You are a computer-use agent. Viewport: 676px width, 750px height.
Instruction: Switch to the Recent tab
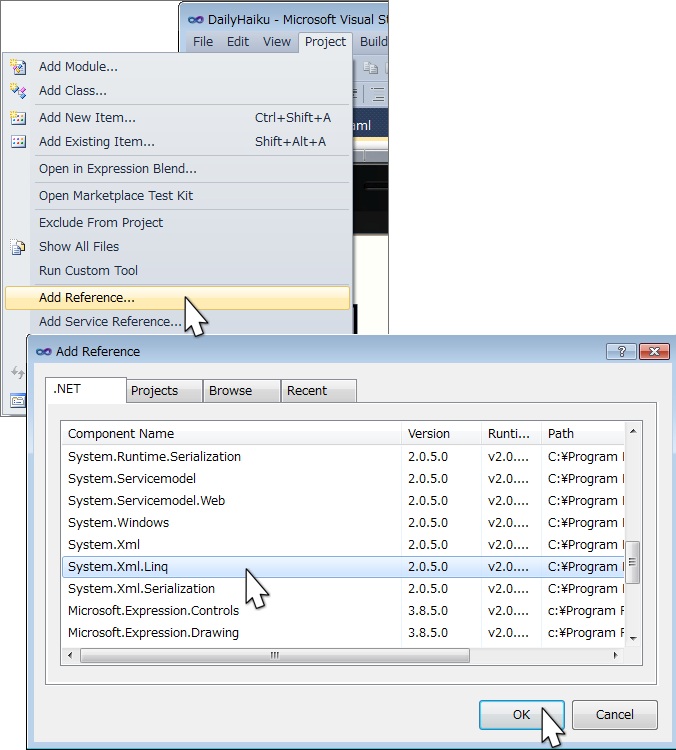click(x=319, y=391)
